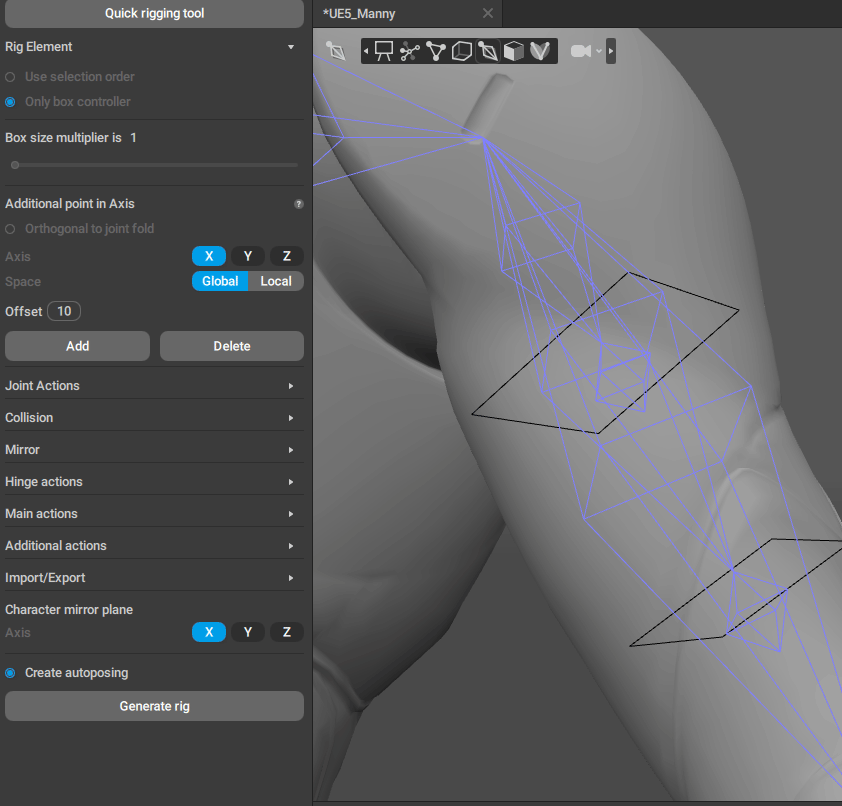
Task: Click the joint icon left of viewport toolbar
Action: (x=336, y=50)
